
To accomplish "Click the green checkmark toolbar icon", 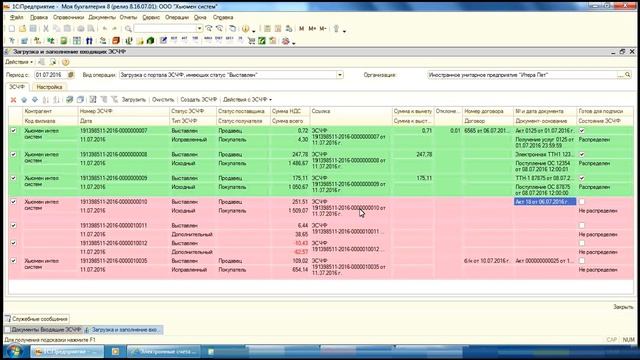I will pyautogui.click(x=262, y=40).
